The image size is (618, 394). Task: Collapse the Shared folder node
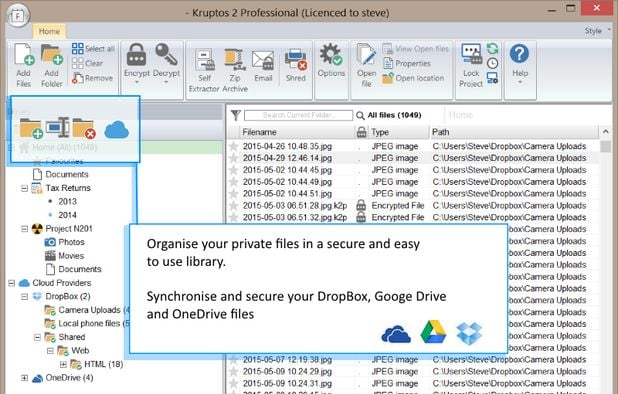point(37,337)
